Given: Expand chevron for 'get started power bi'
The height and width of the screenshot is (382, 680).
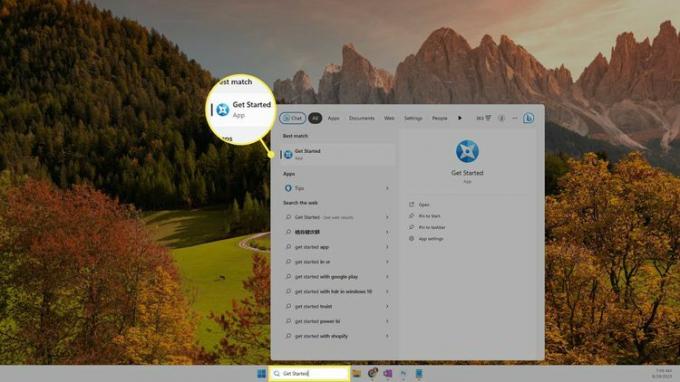Looking at the screenshot, I should pos(387,321).
